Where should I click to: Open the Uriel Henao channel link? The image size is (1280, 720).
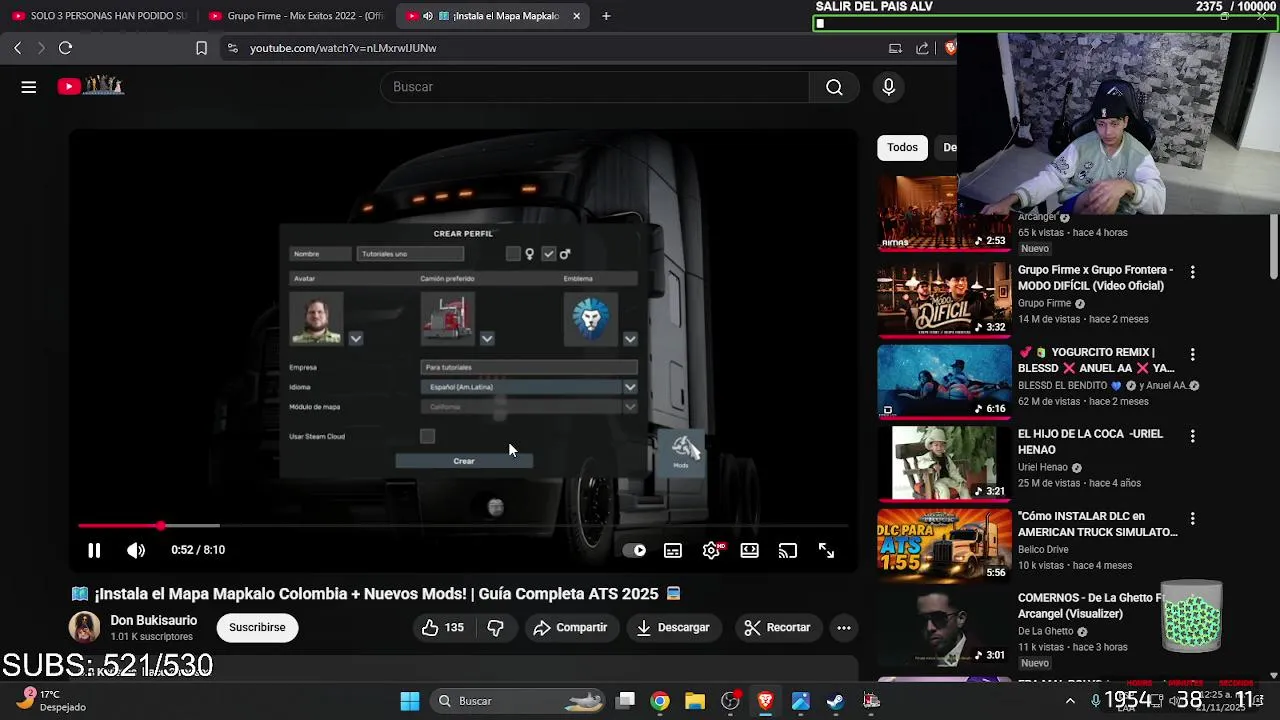click(x=1043, y=467)
